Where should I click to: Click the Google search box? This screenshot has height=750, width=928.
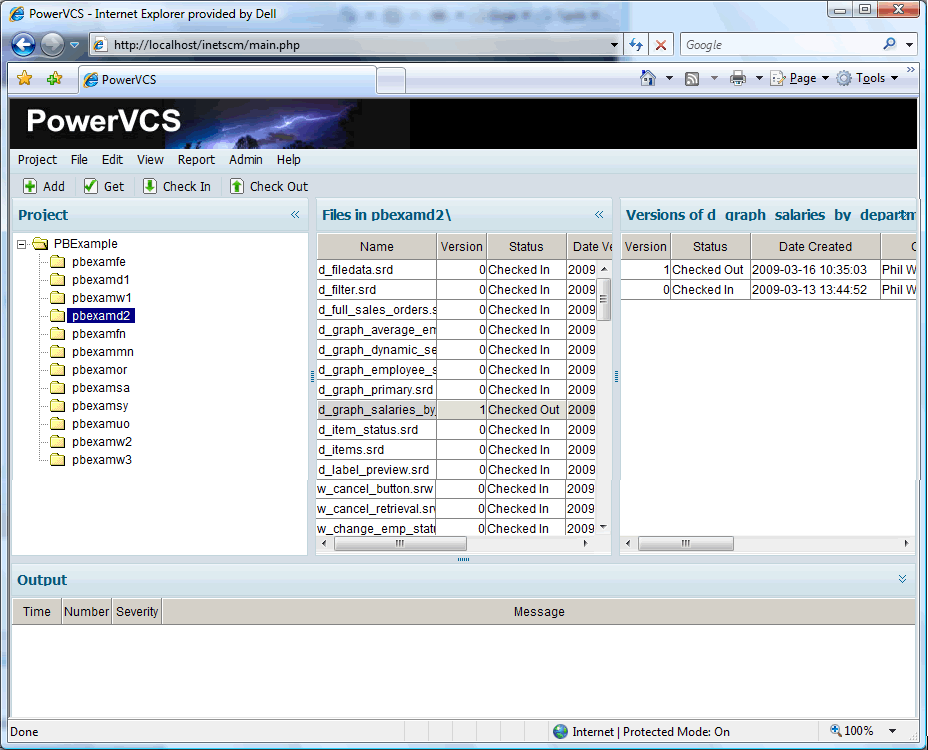click(x=781, y=45)
